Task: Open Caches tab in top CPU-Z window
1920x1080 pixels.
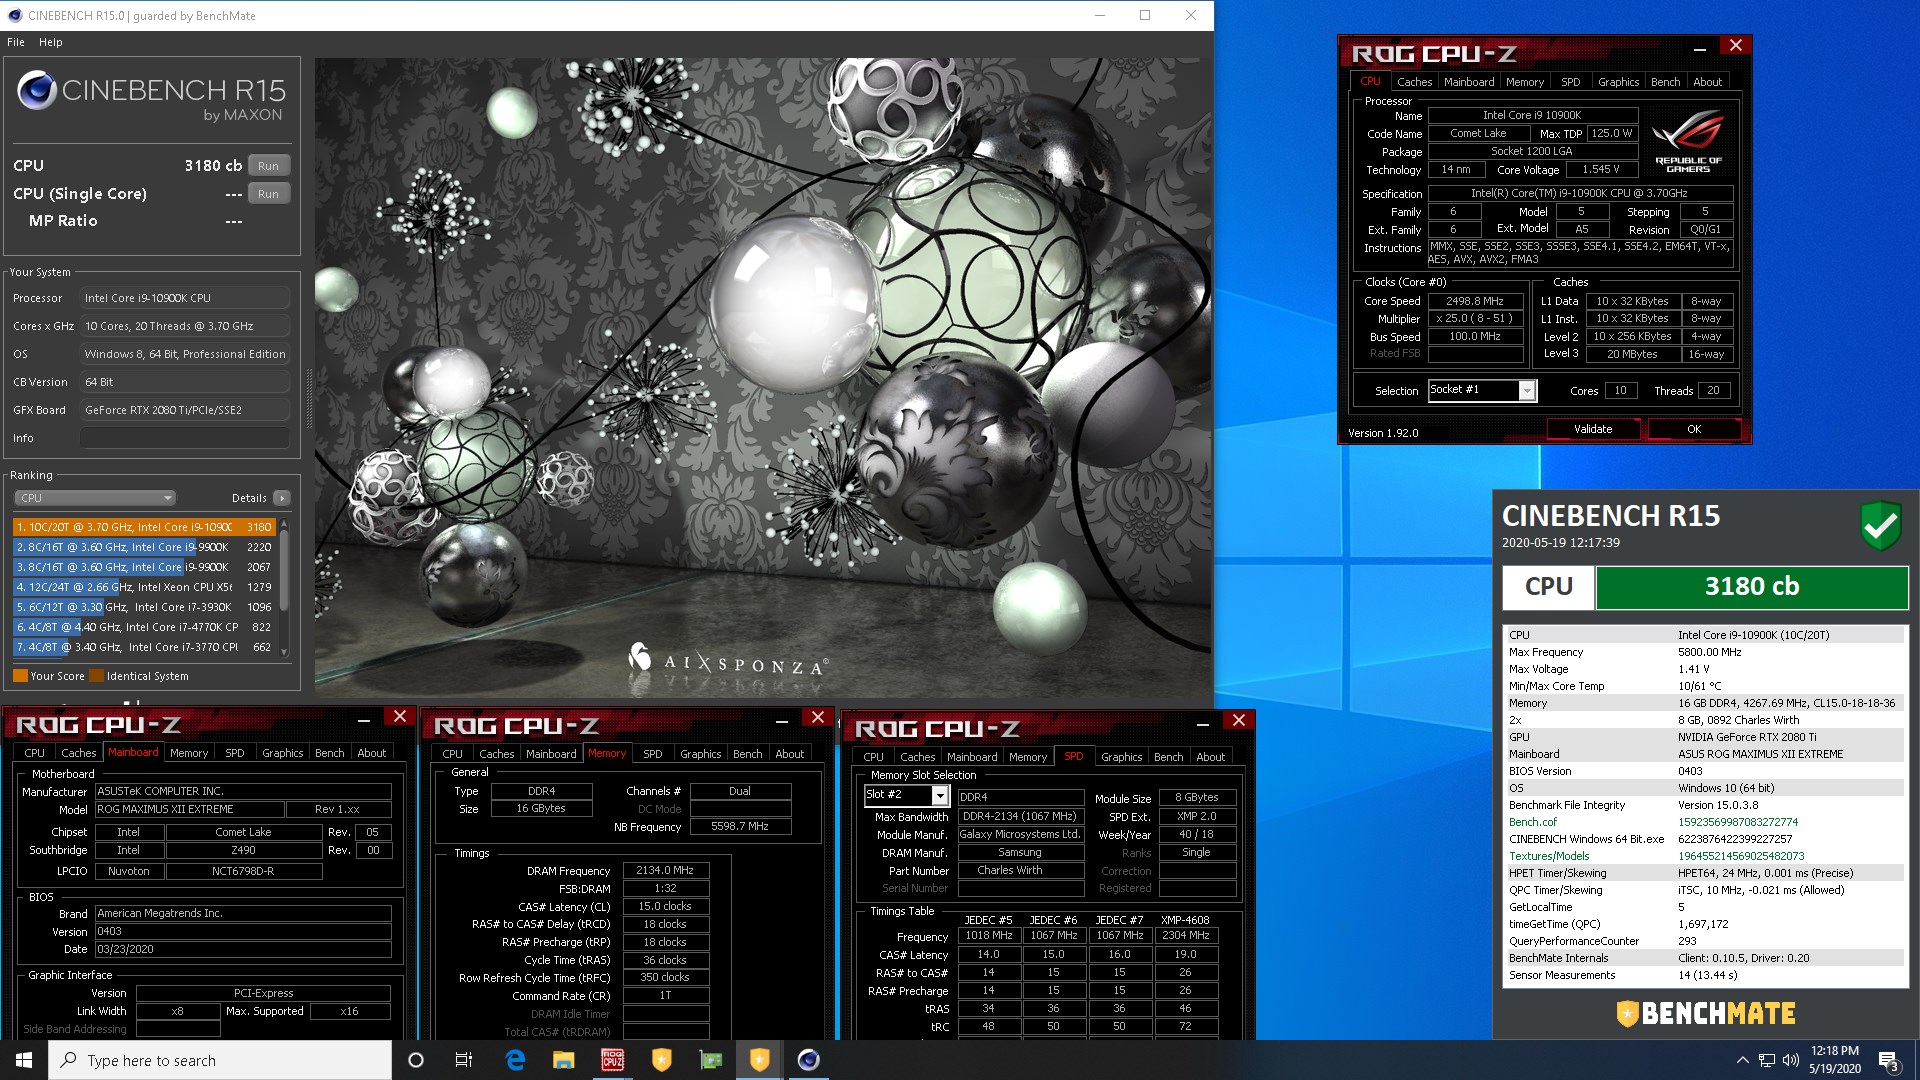Action: pos(1414,82)
